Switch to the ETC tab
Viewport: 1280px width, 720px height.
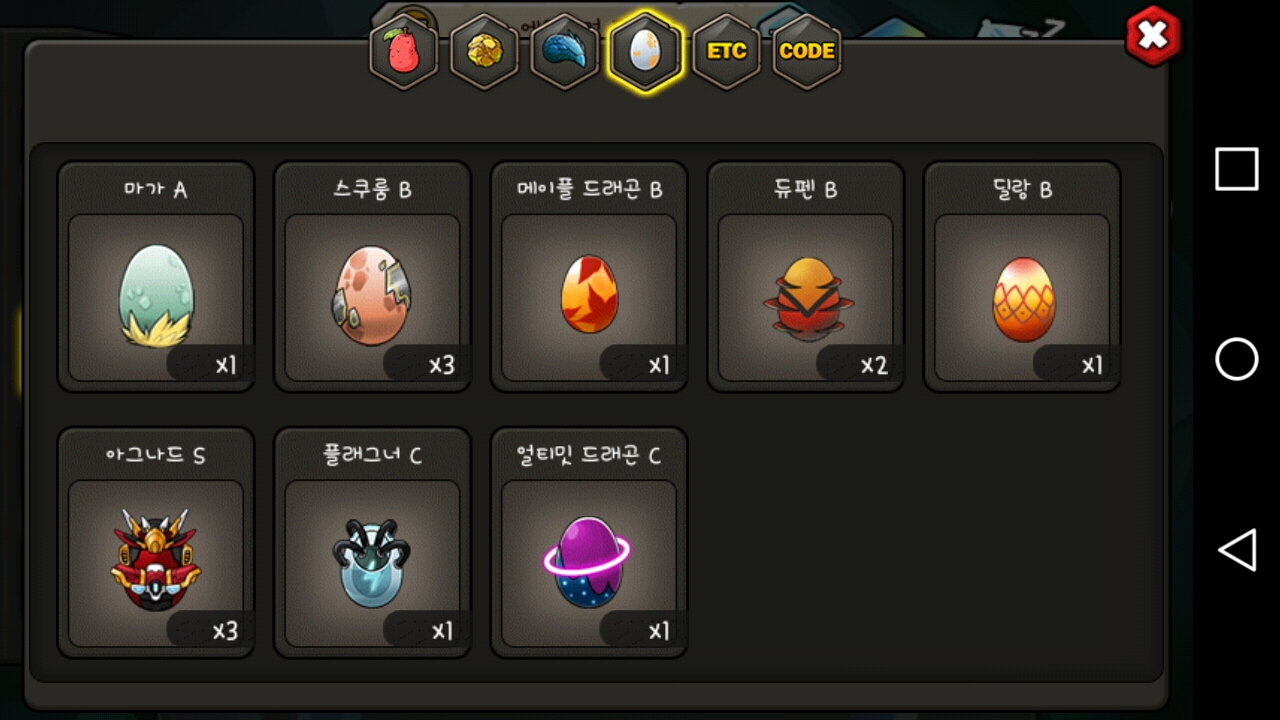[727, 51]
